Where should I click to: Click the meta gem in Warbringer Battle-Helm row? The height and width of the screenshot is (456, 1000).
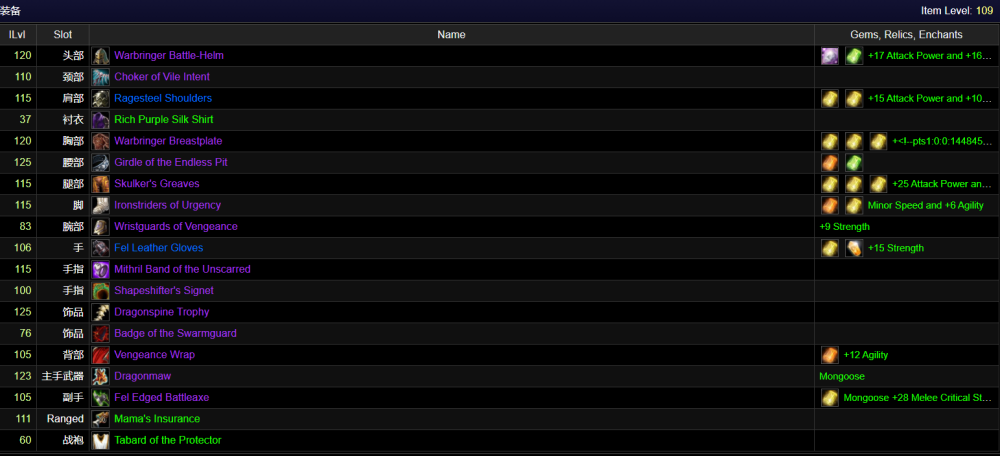(830, 56)
